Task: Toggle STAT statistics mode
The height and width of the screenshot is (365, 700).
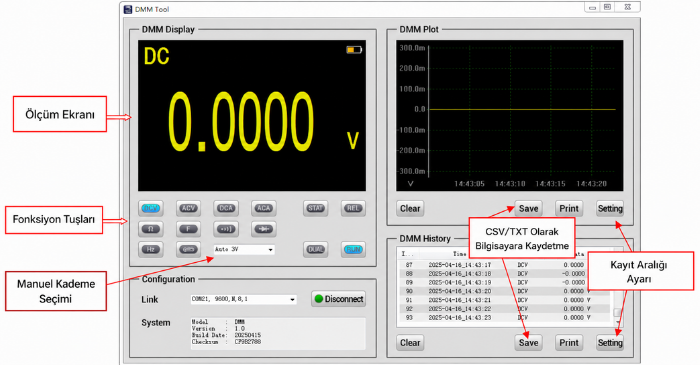Action: 316,208
